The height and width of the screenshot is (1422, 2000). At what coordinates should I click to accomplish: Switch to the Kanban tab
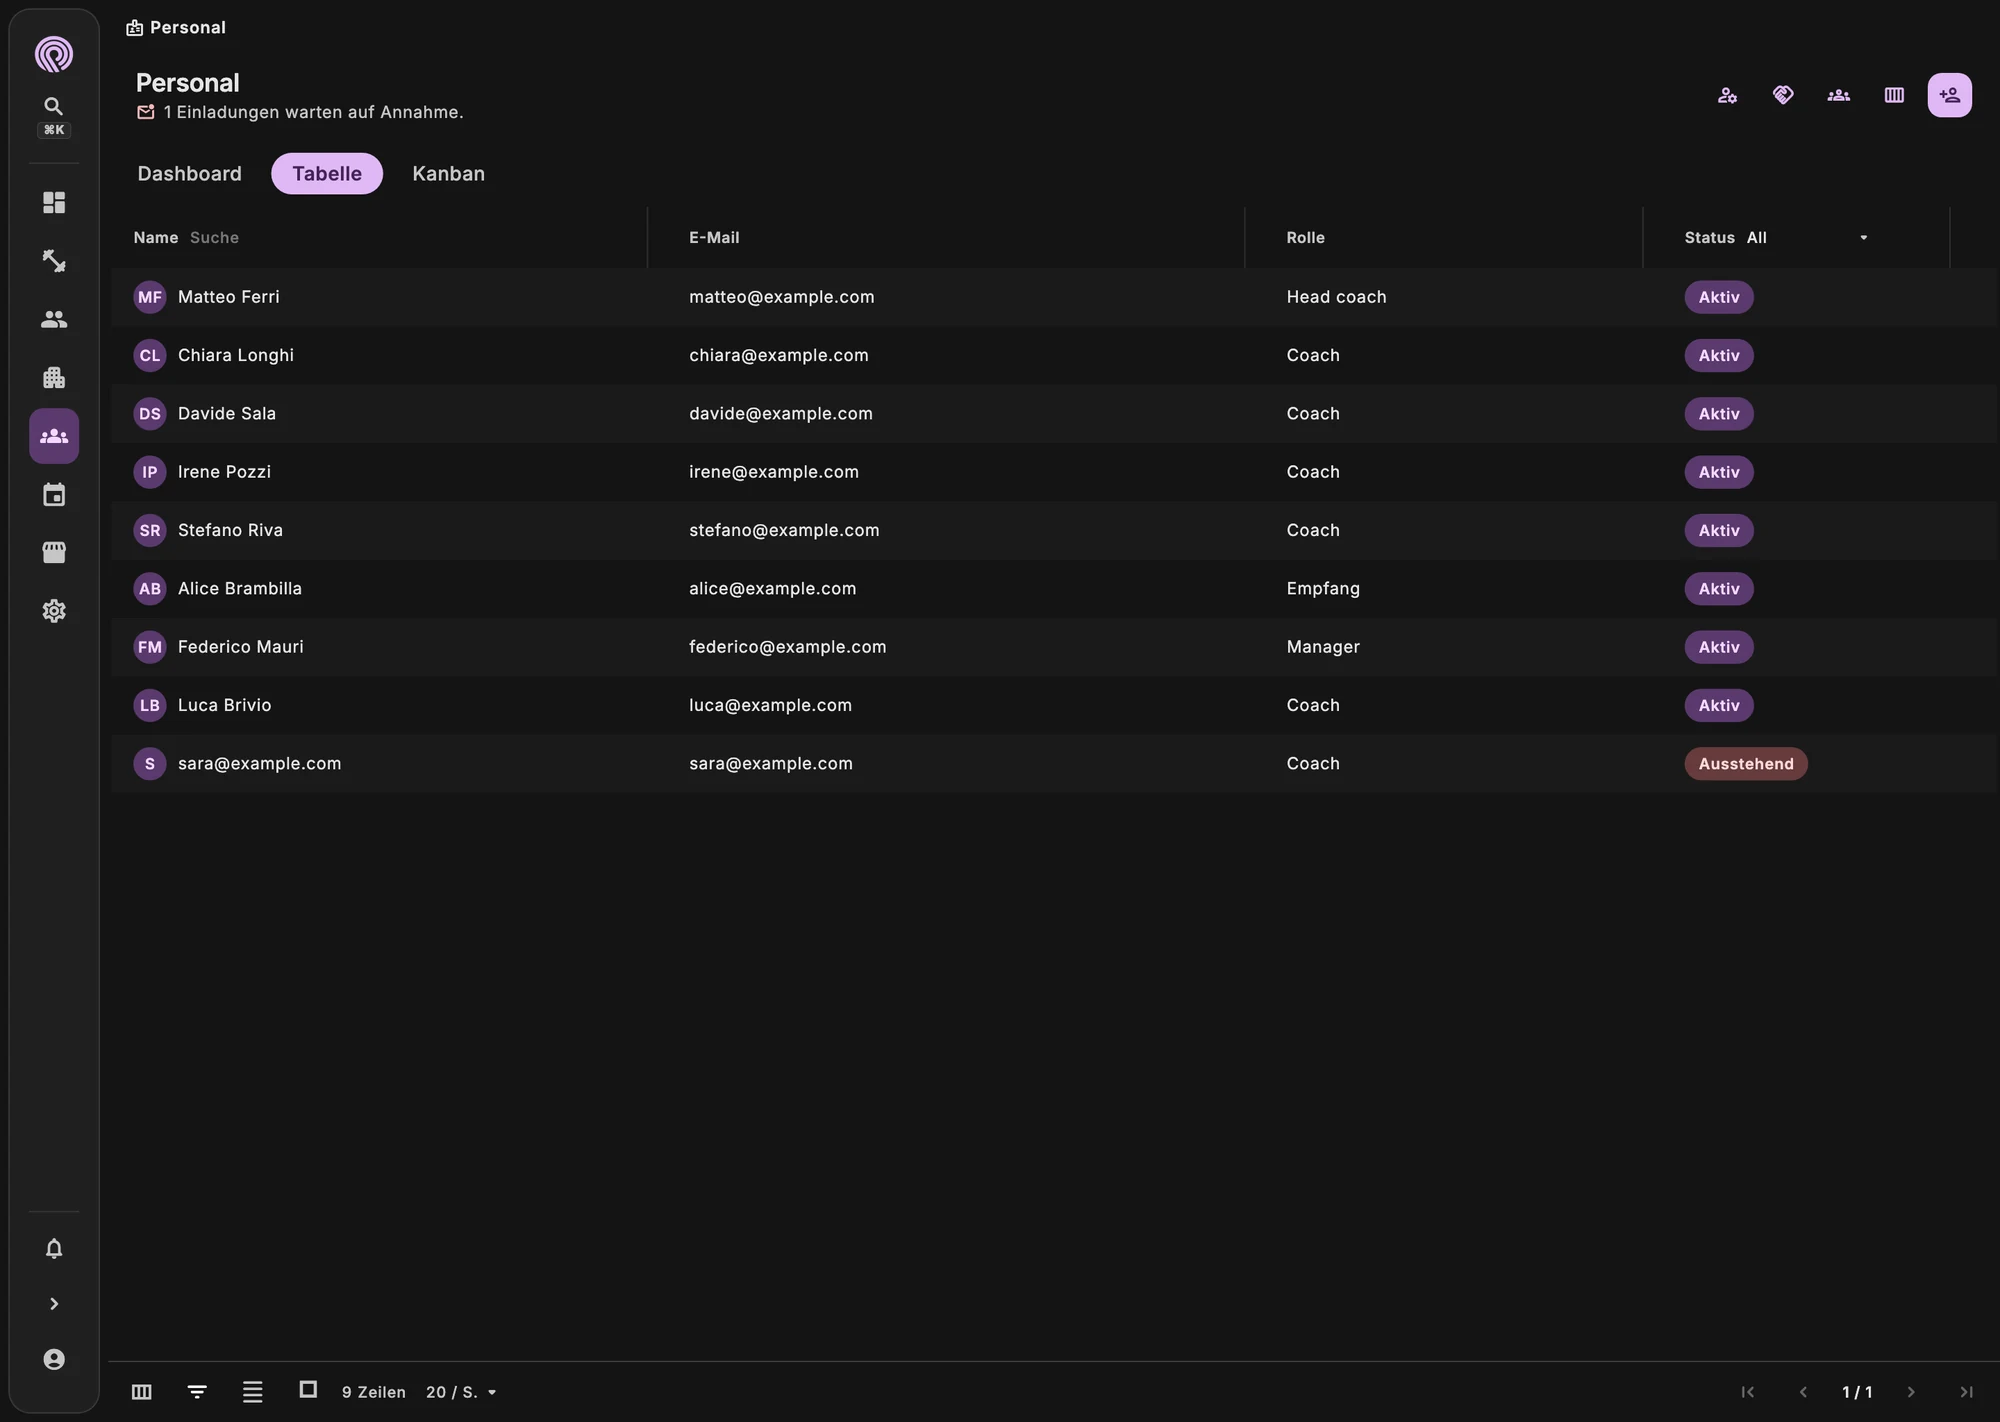(448, 174)
